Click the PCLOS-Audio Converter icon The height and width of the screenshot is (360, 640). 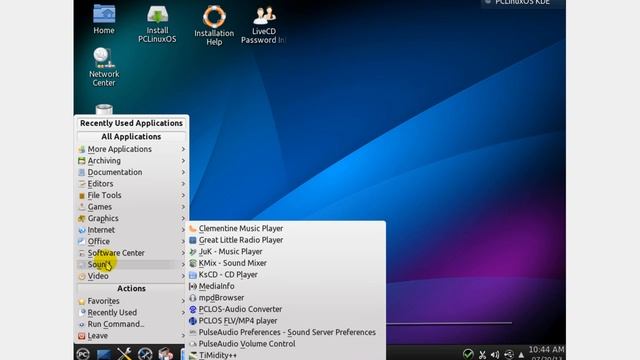pyautogui.click(x=193, y=309)
